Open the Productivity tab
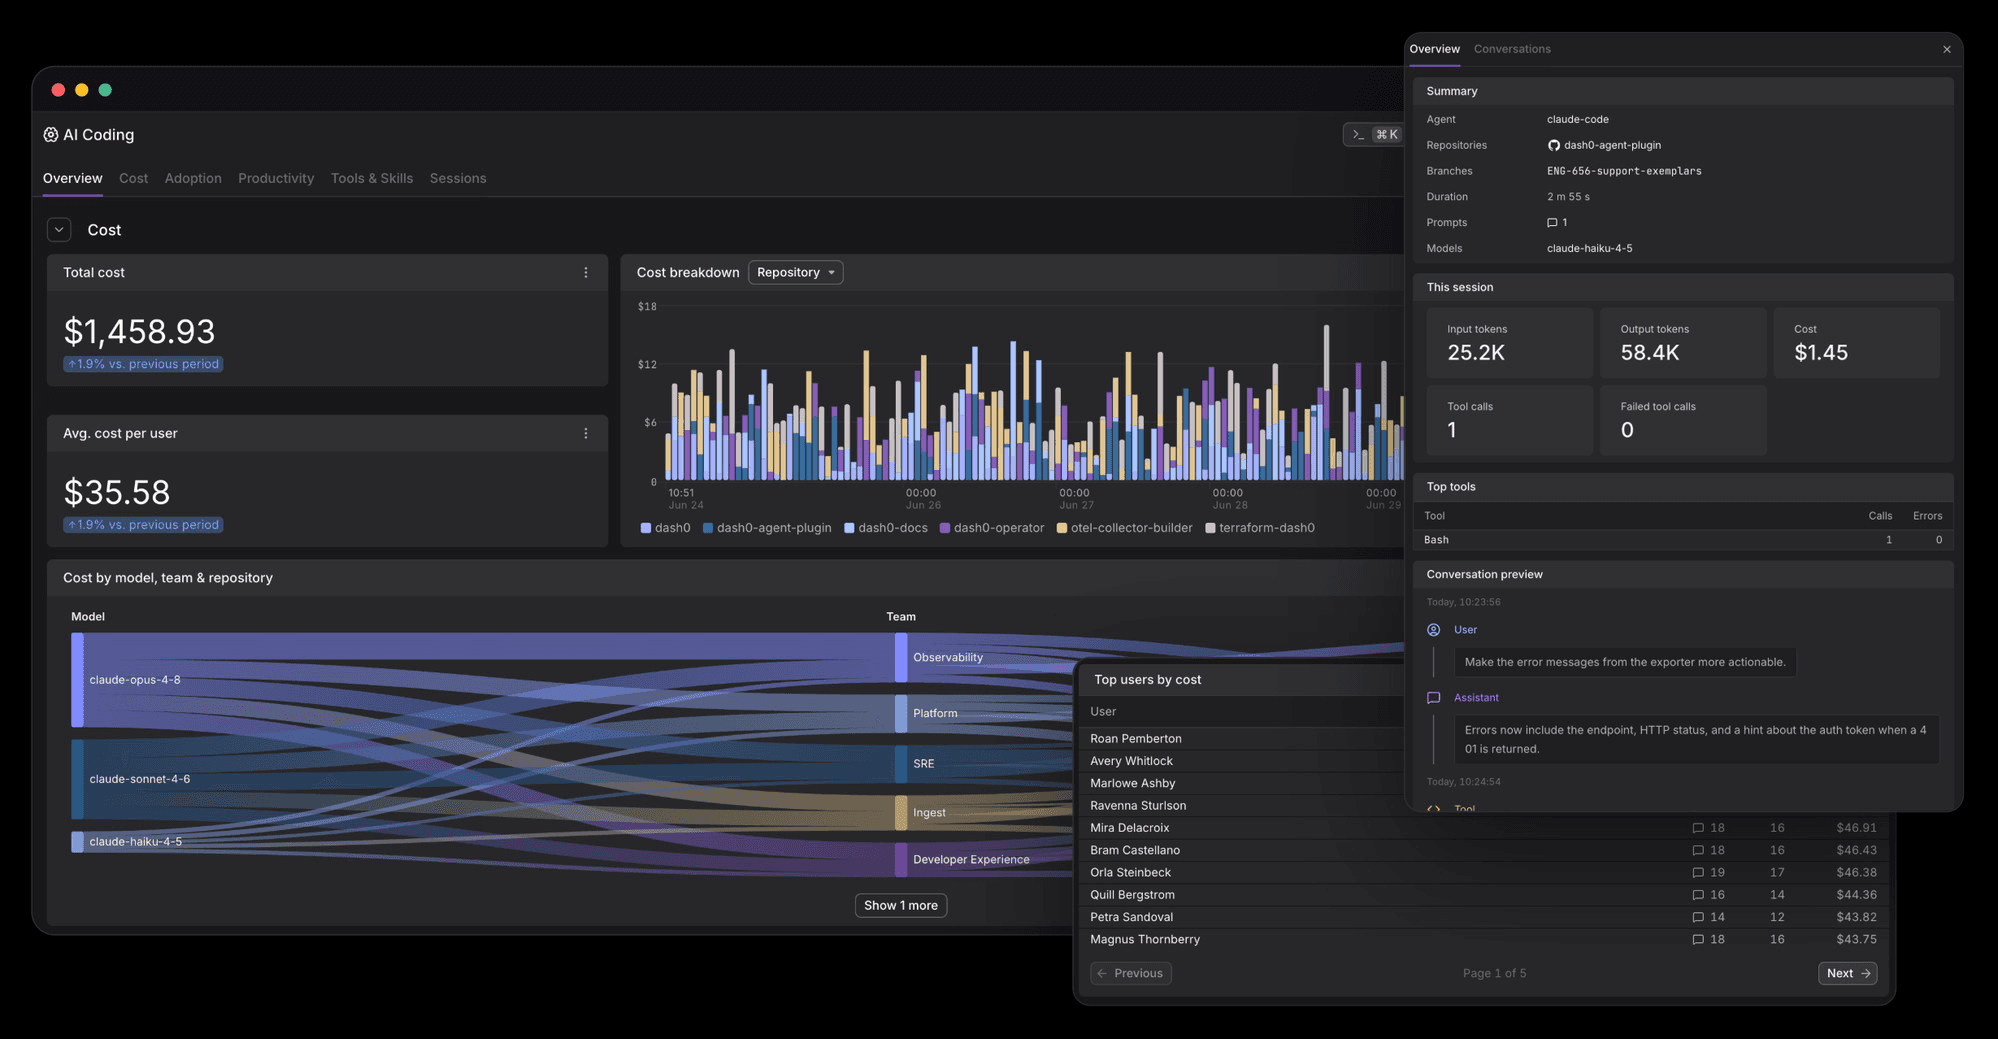The width and height of the screenshot is (1998, 1039). pos(276,179)
